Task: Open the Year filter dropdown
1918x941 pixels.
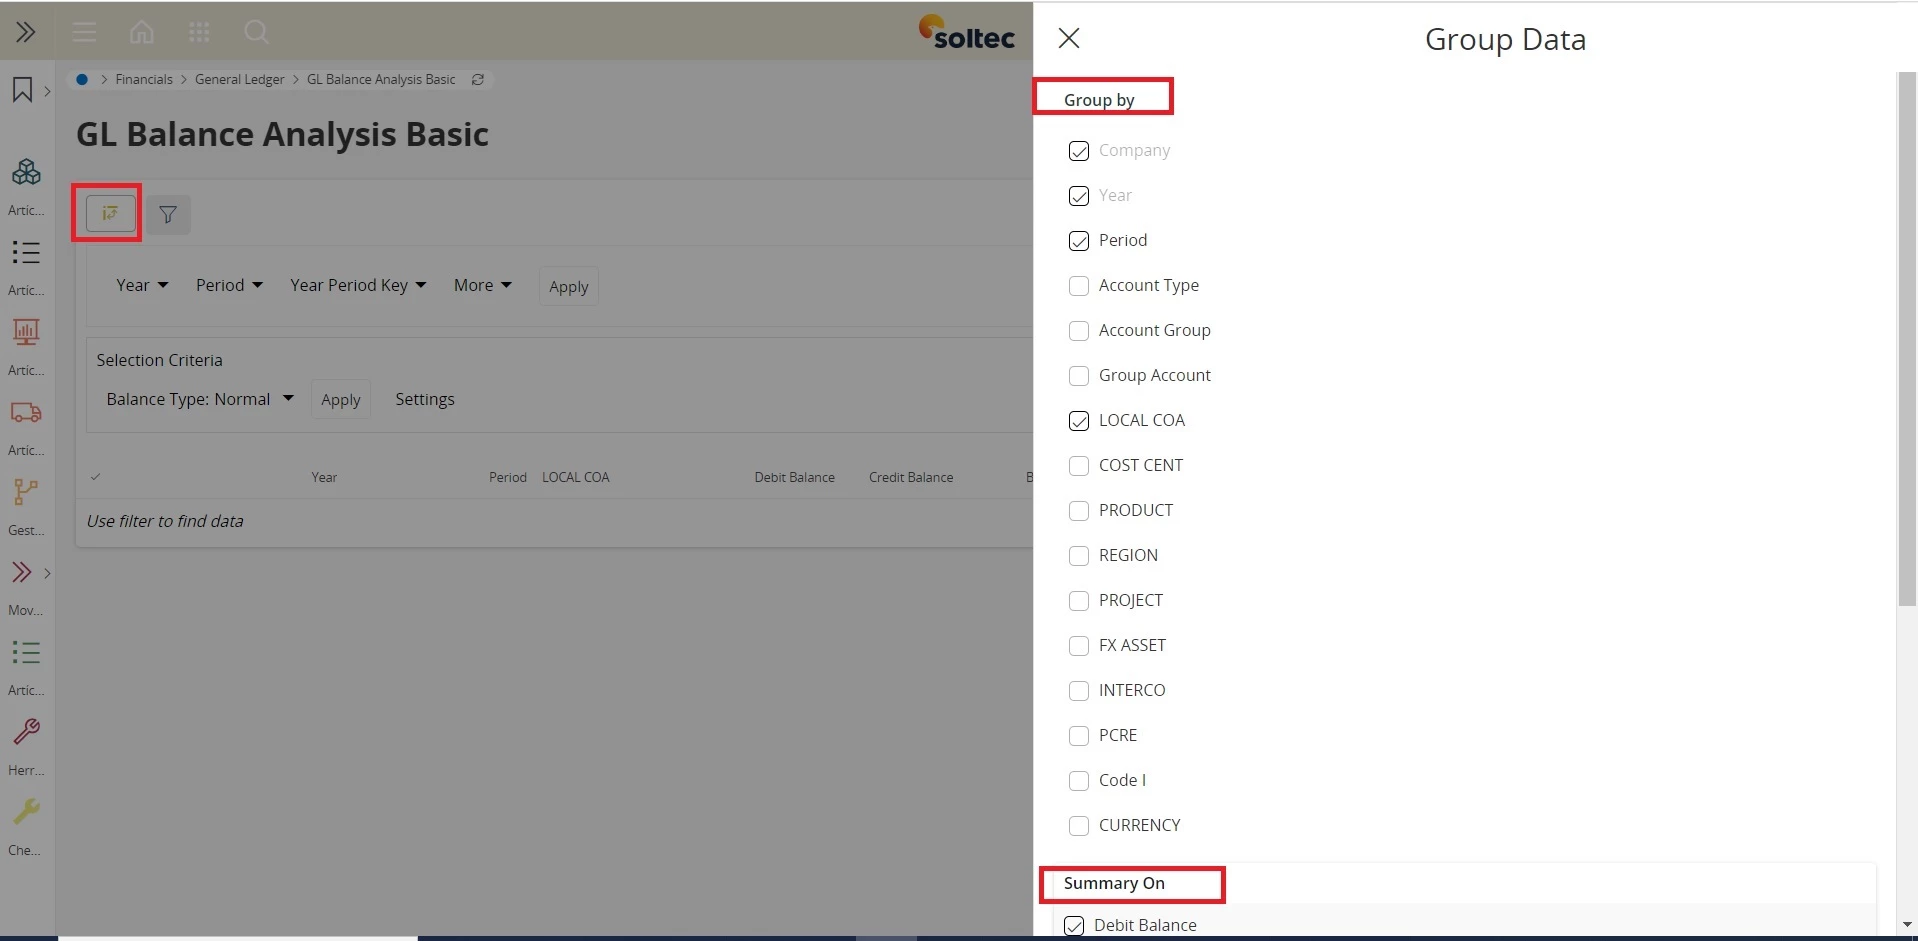Action: coord(142,285)
